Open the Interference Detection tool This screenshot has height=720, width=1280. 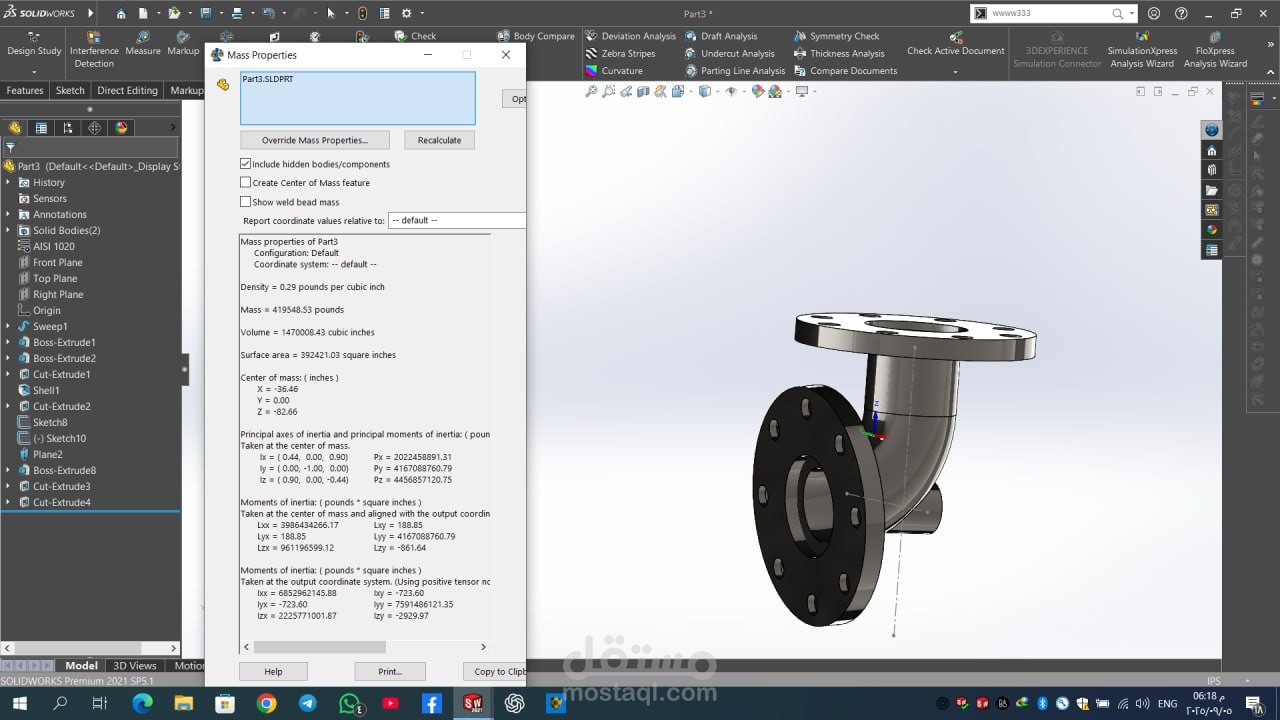94,50
